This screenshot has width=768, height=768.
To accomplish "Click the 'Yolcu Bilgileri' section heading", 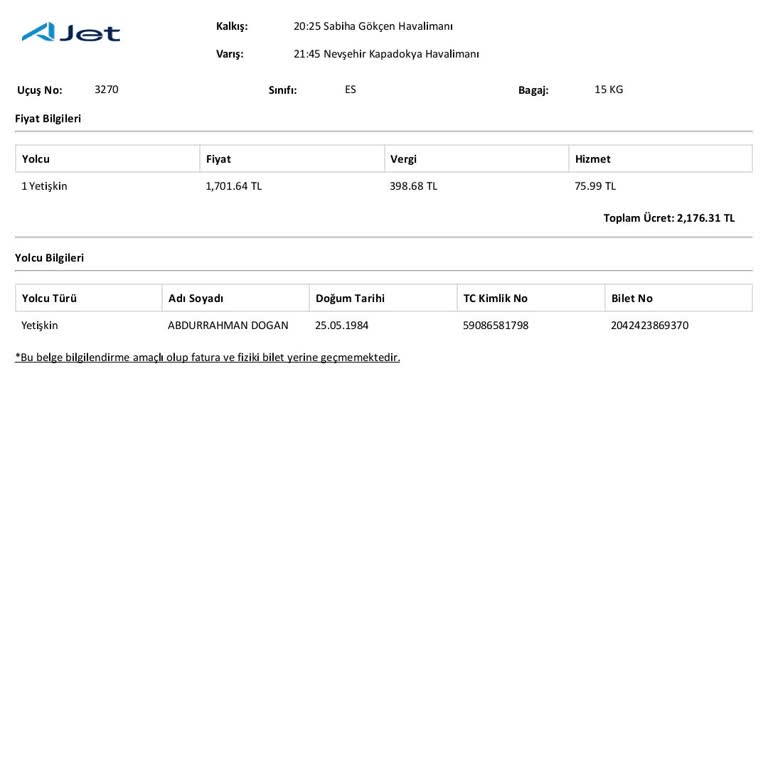I will click(49, 258).
